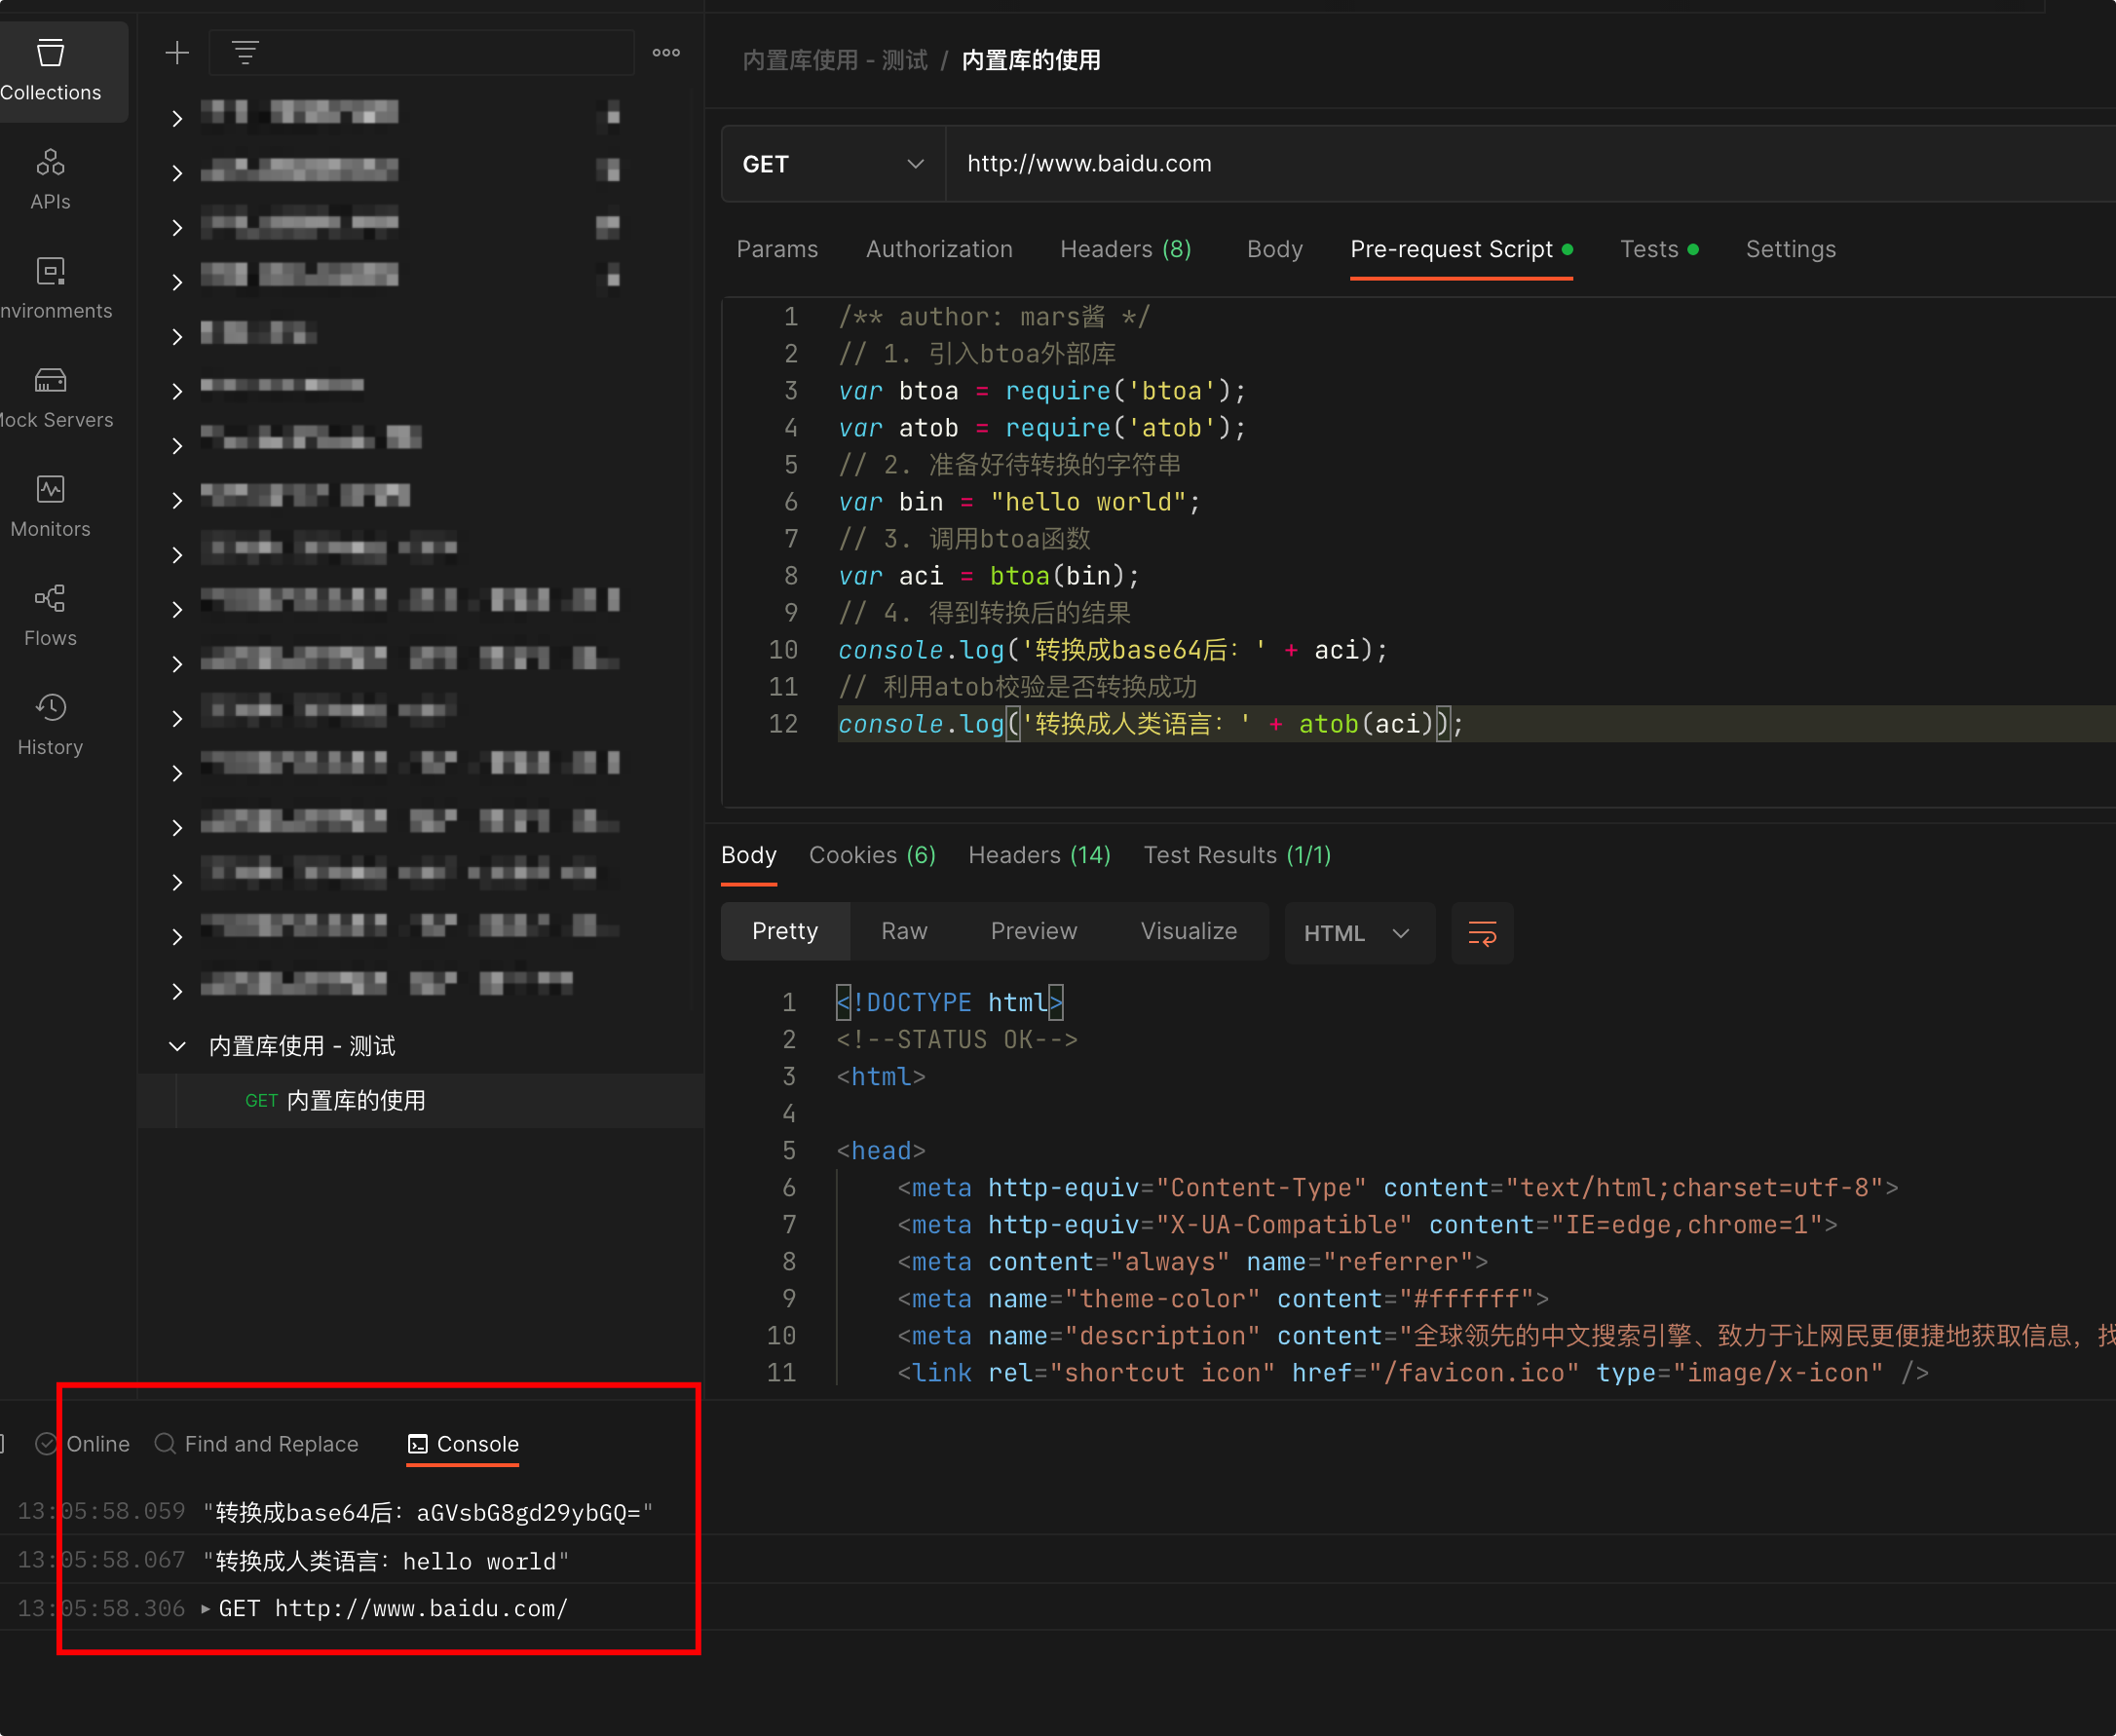Open the Test Results (1/1) tab
Viewport: 2116px width, 1736px height.
[1236, 855]
